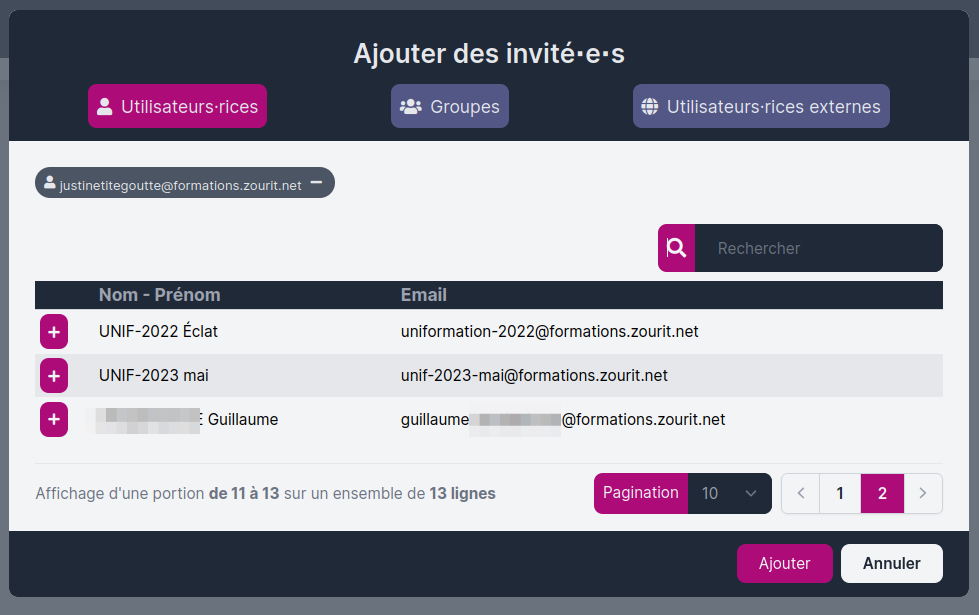The image size is (979, 615).
Task: Select page 2 of results
Action: [882, 493]
